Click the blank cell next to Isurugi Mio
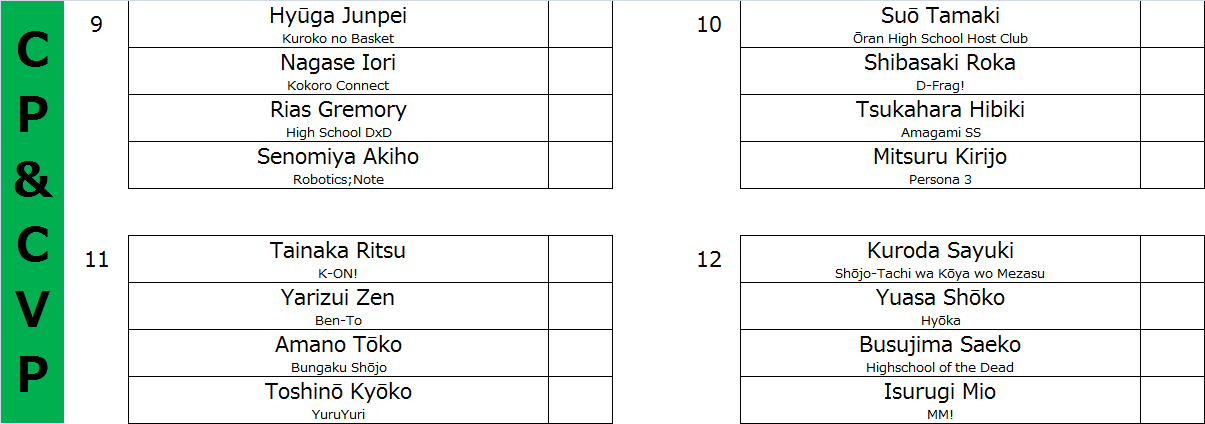Viewport: 1205px width, 424px height. coord(1172,400)
